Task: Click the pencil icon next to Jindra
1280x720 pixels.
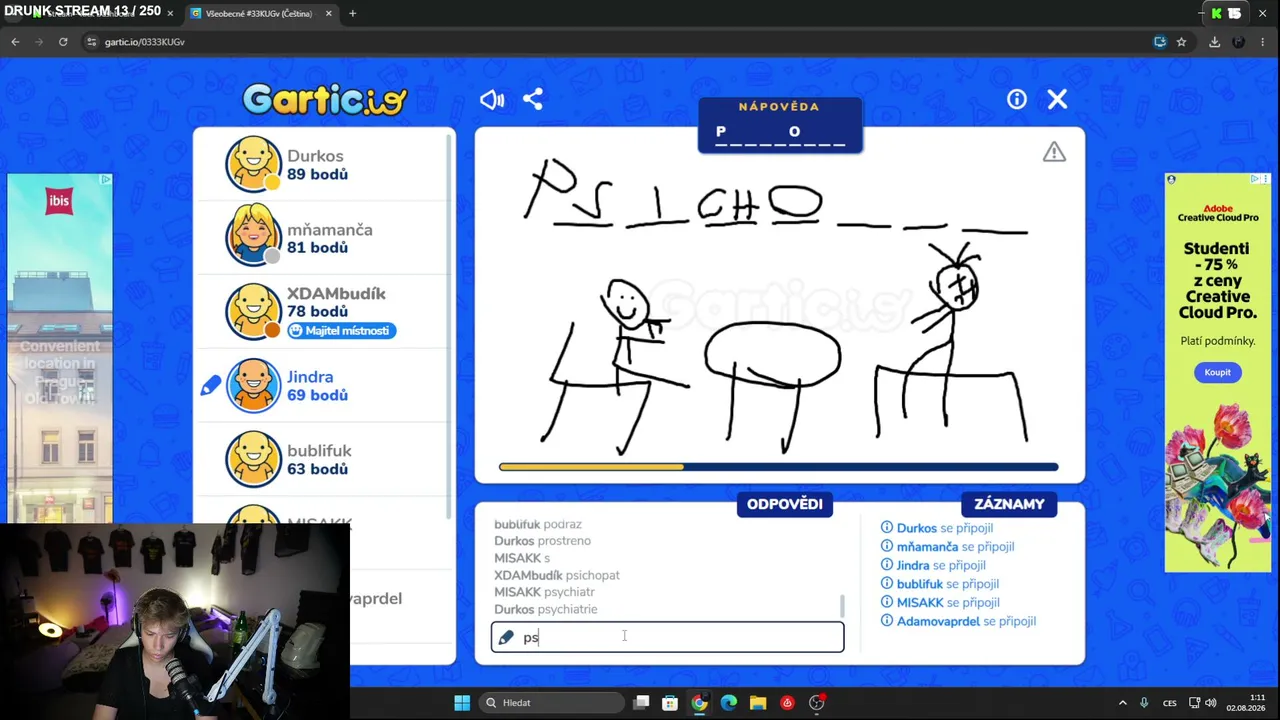Action: pyautogui.click(x=210, y=385)
